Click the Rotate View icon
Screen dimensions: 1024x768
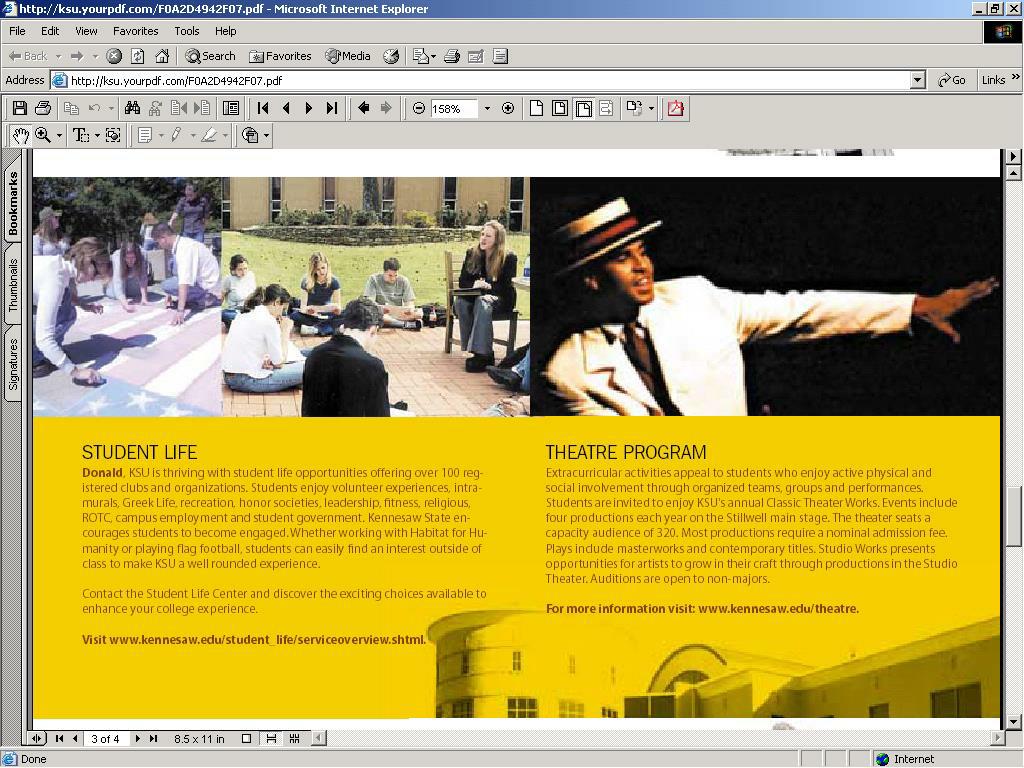tap(634, 108)
